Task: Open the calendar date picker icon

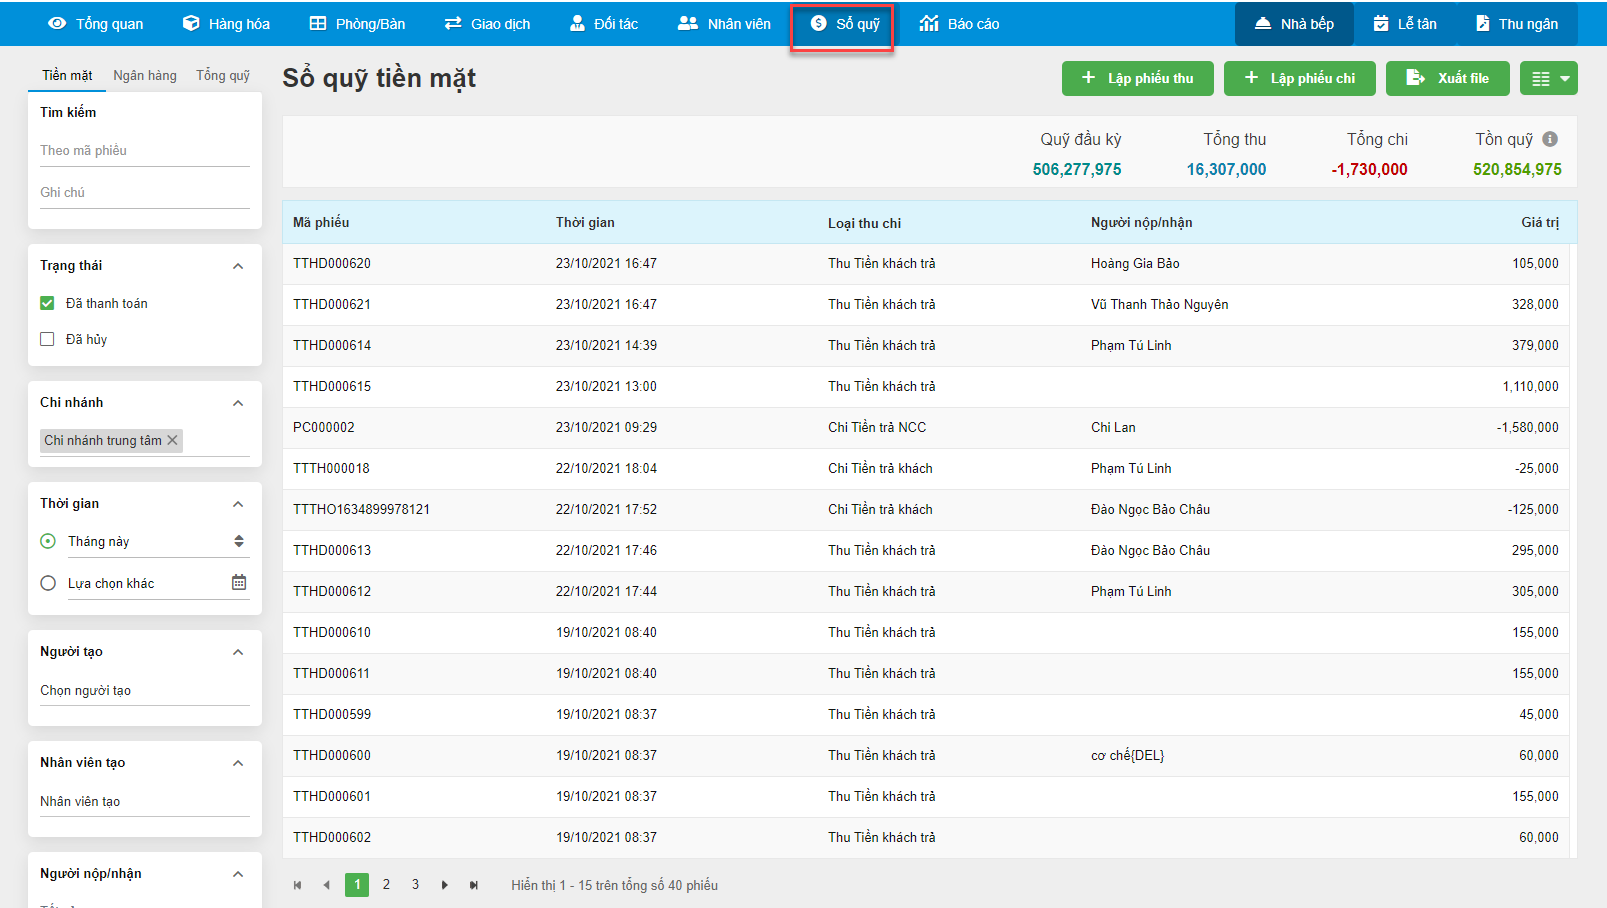Action: [239, 582]
